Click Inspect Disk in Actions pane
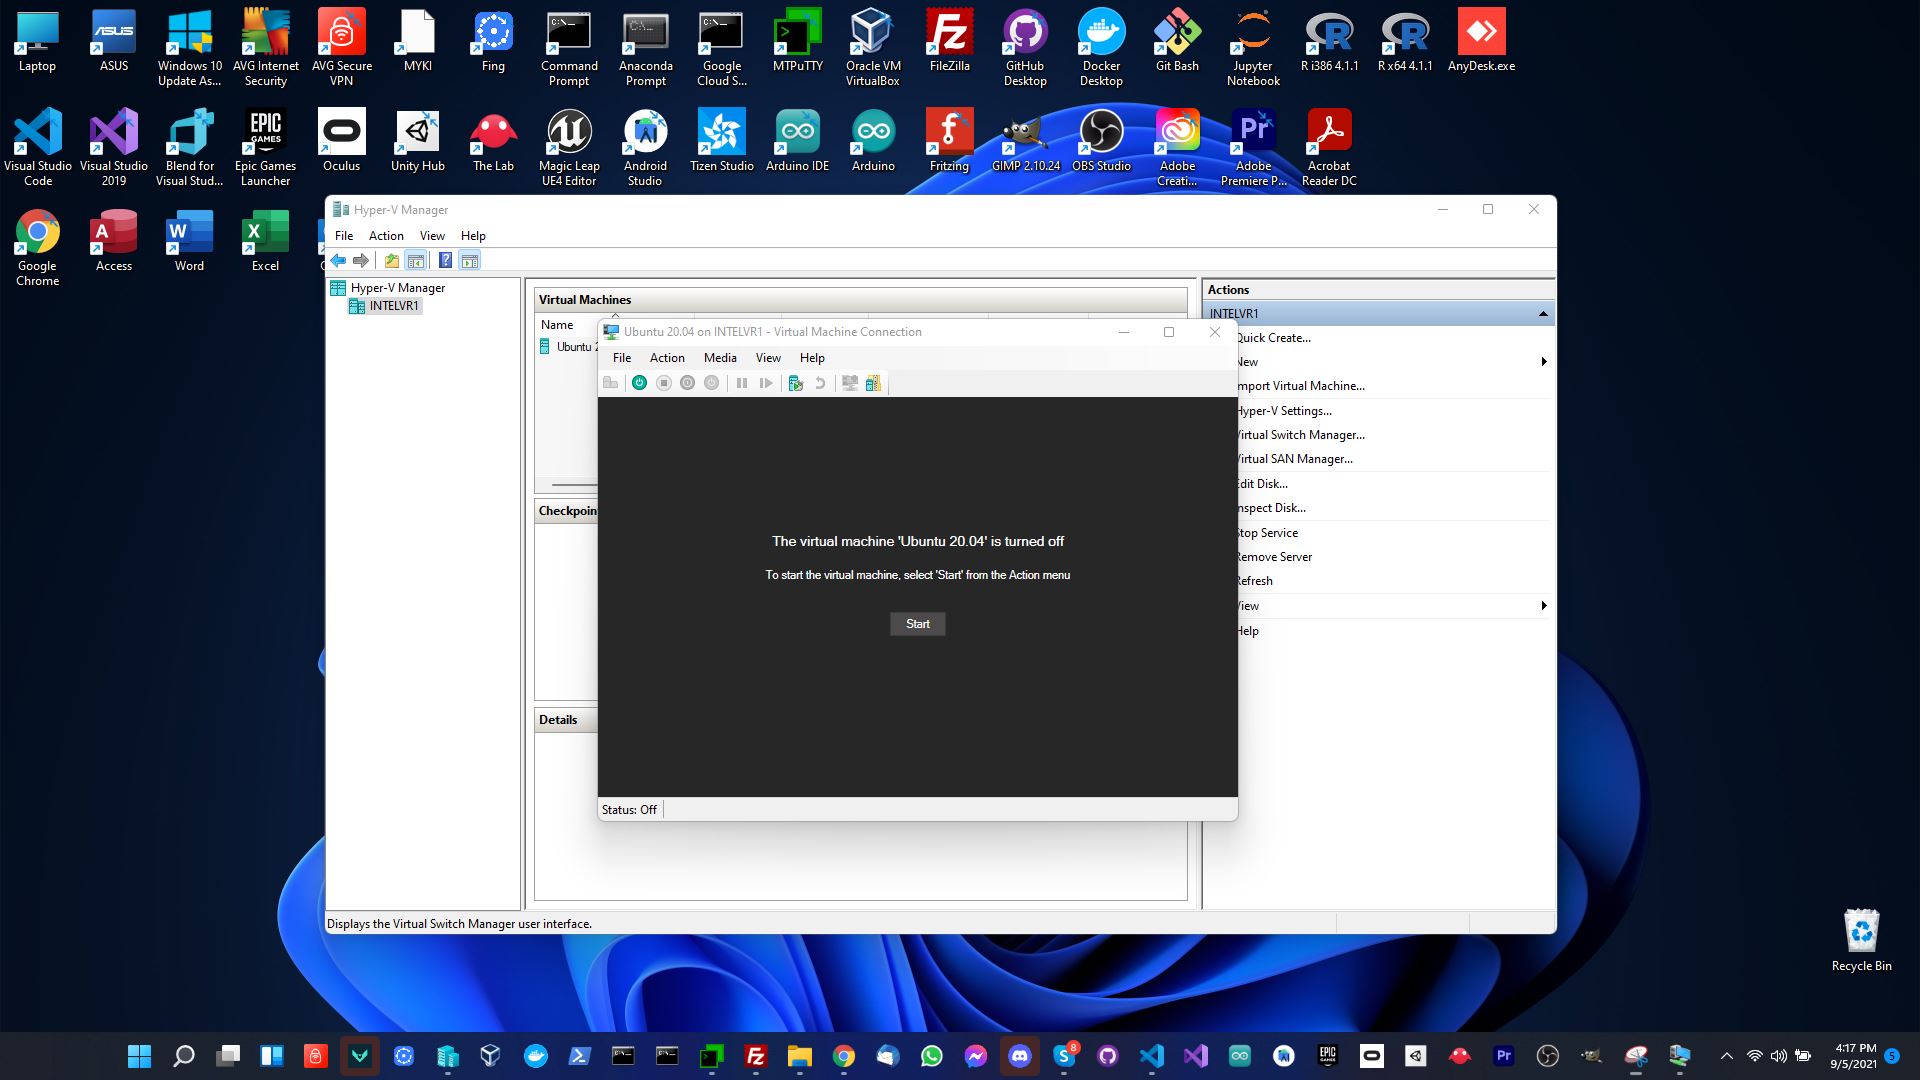The width and height of the screenshot is (1920, 1080). pyautogui.click(x=1271, y=508)
